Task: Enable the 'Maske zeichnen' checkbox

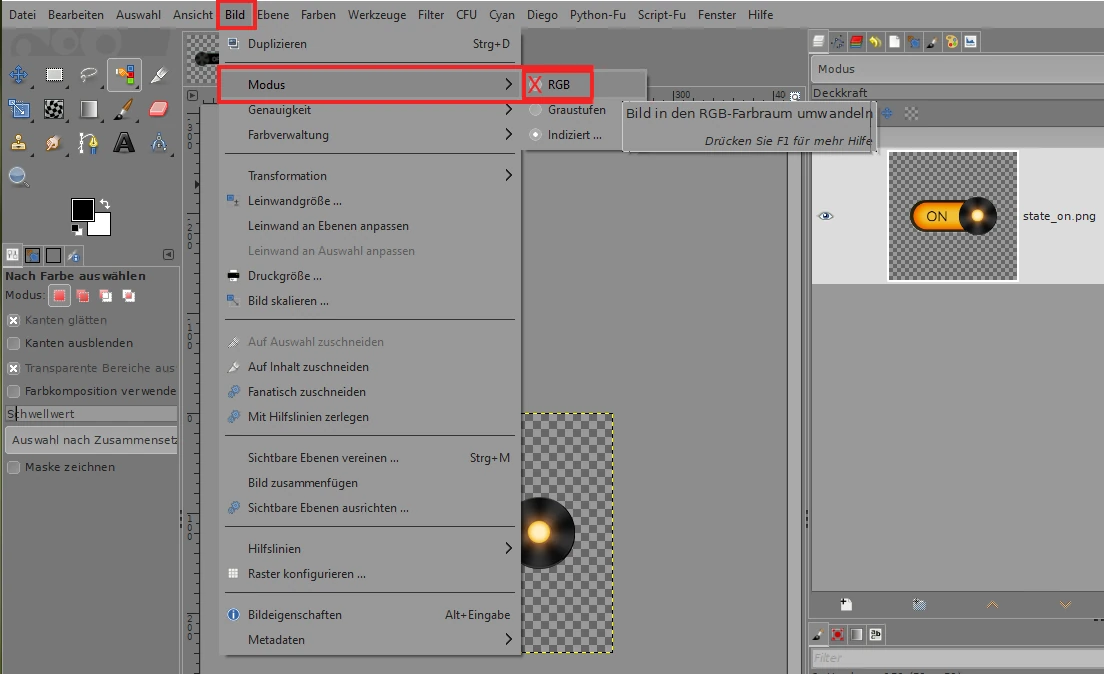Action: [x=14, y=467]
